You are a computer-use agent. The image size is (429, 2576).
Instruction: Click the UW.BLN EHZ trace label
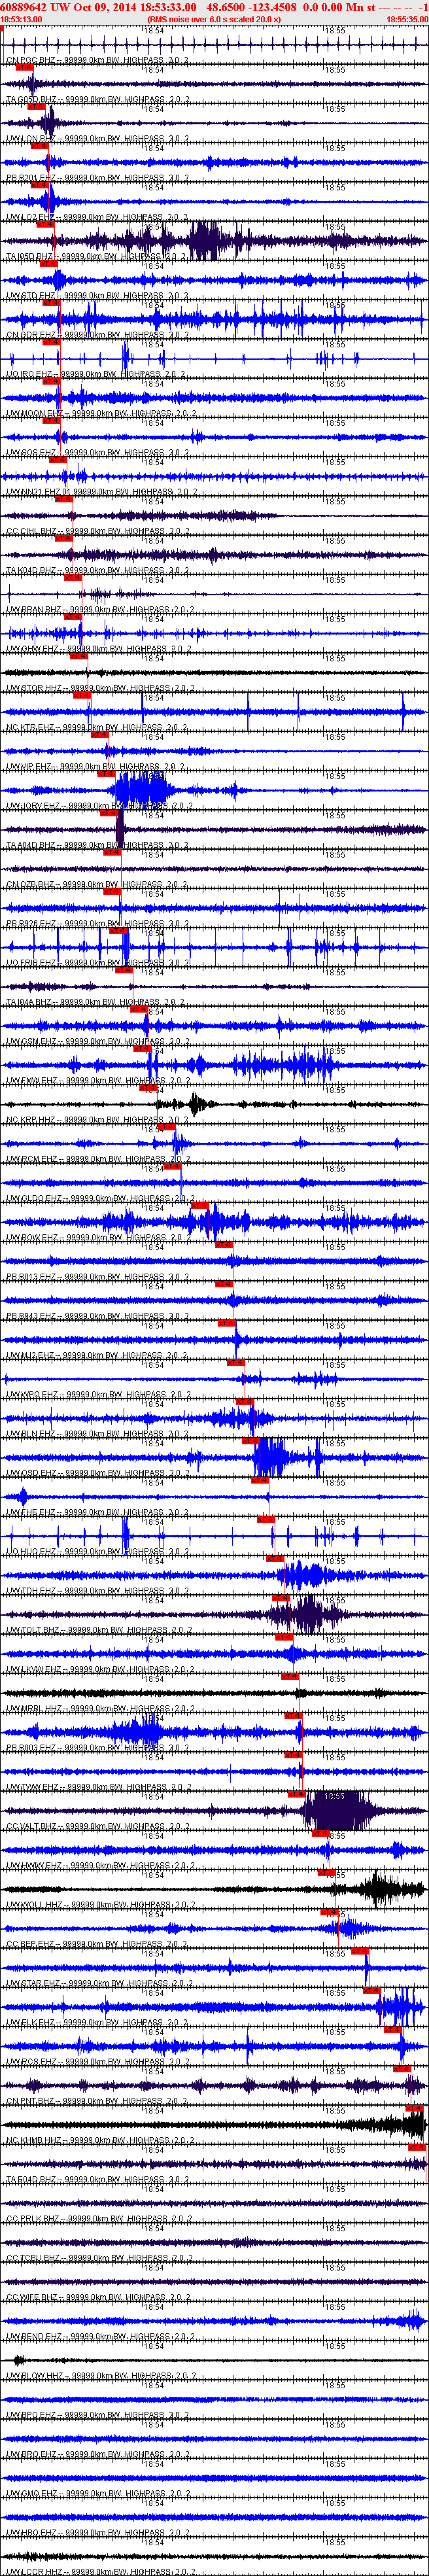(x=98, y=1433)
